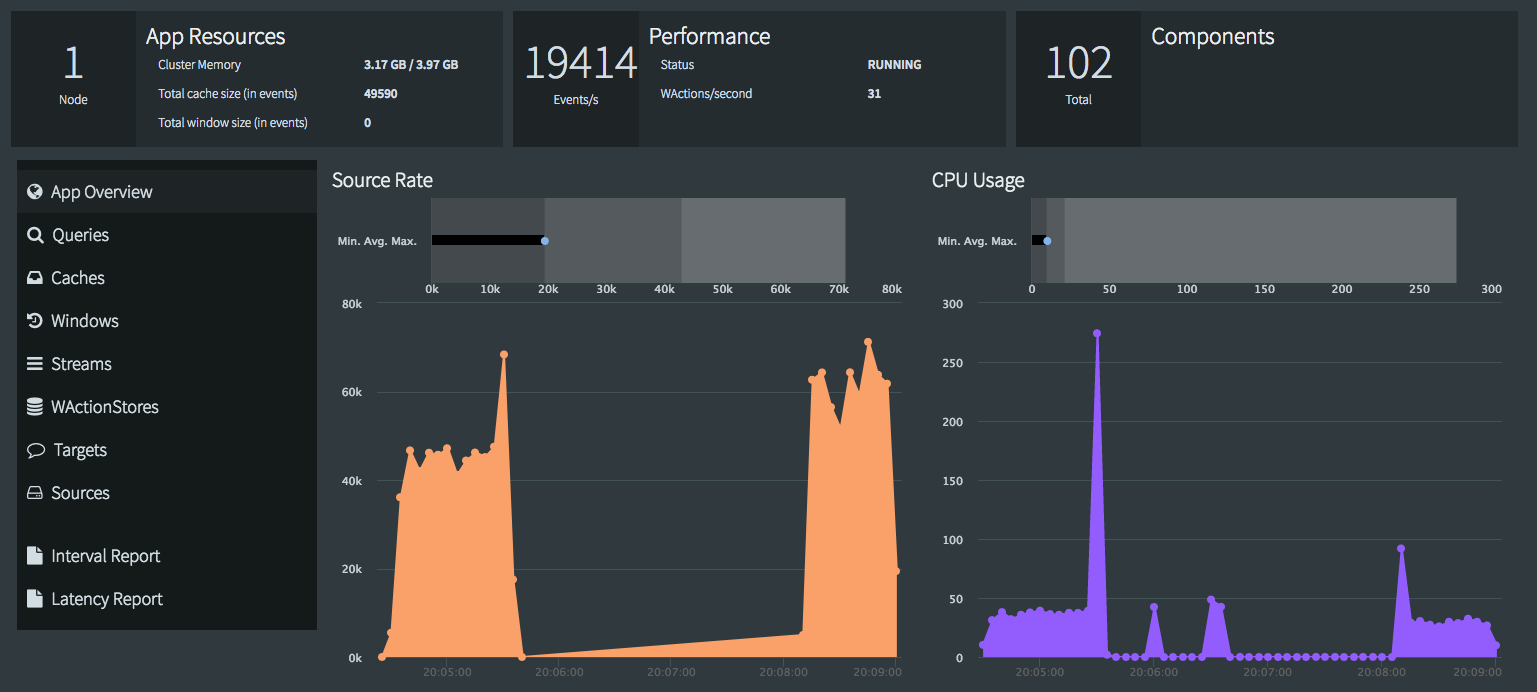Viewport: 1537px width, 692px height.
Task: Click the CPU Usage average marker
Action: (x=1046, y=240)
